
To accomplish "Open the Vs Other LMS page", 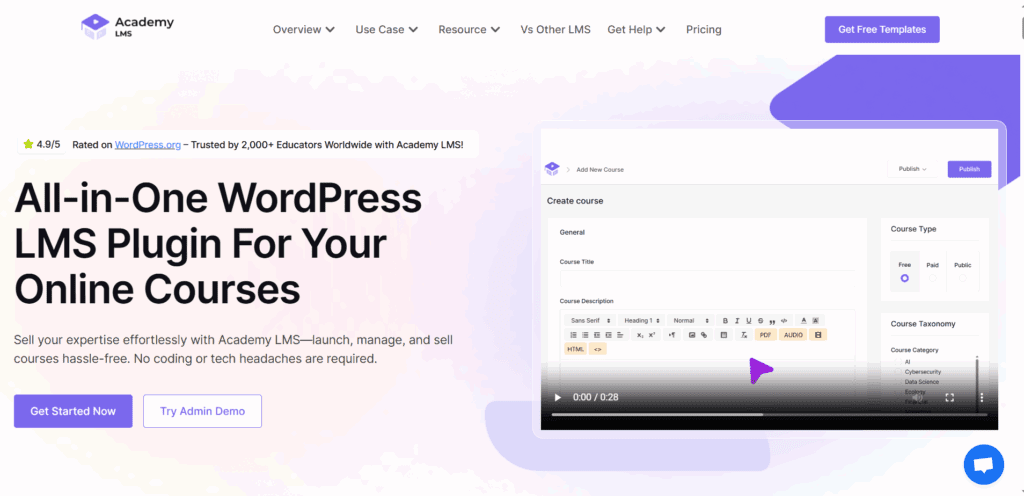I will 555,29.
